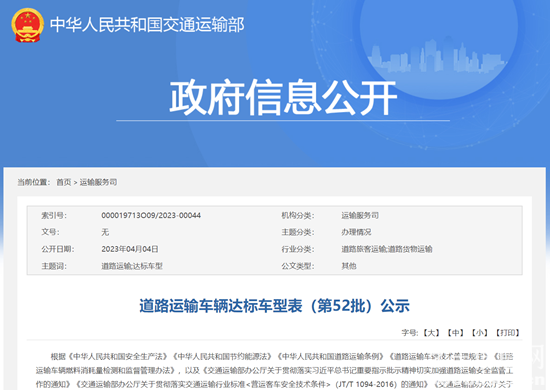Click the 公开日期 field label

[x=58, y=249]
